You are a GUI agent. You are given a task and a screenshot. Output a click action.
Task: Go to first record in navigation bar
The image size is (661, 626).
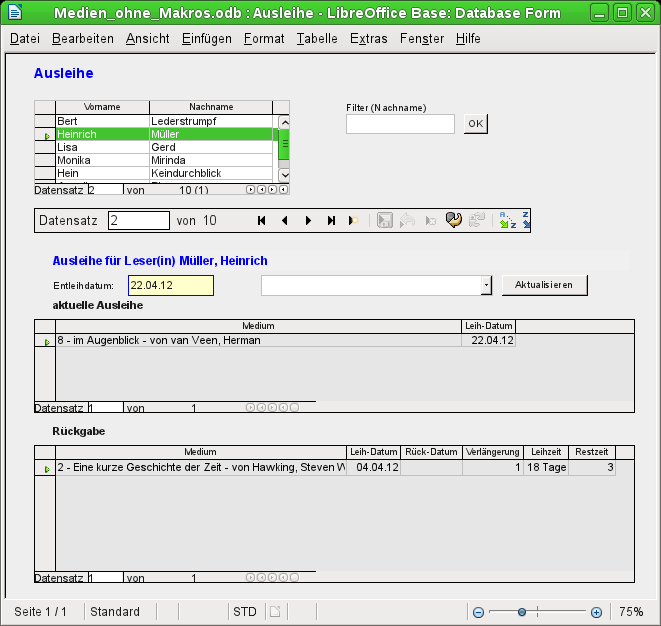tap(262, 221)
